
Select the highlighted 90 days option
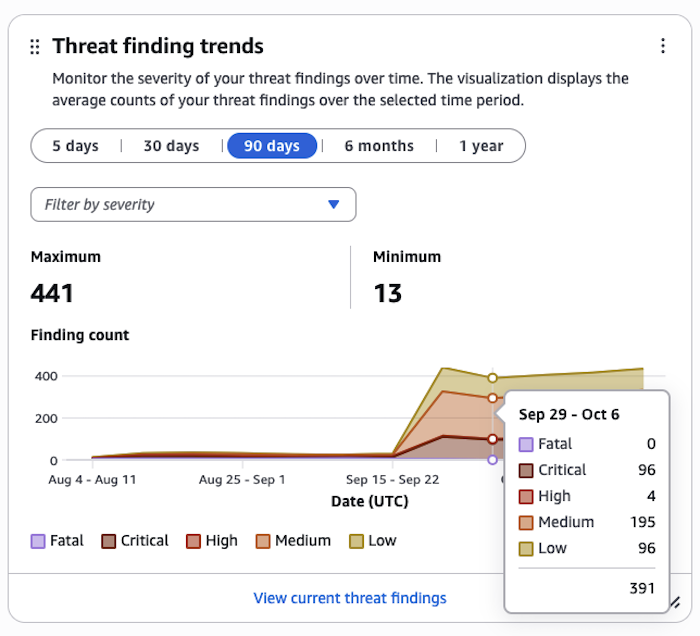pos(272,146)
